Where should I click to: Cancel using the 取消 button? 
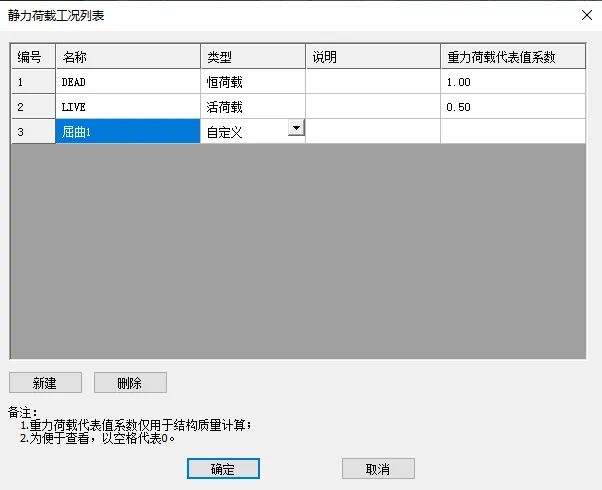pos(378,469)
